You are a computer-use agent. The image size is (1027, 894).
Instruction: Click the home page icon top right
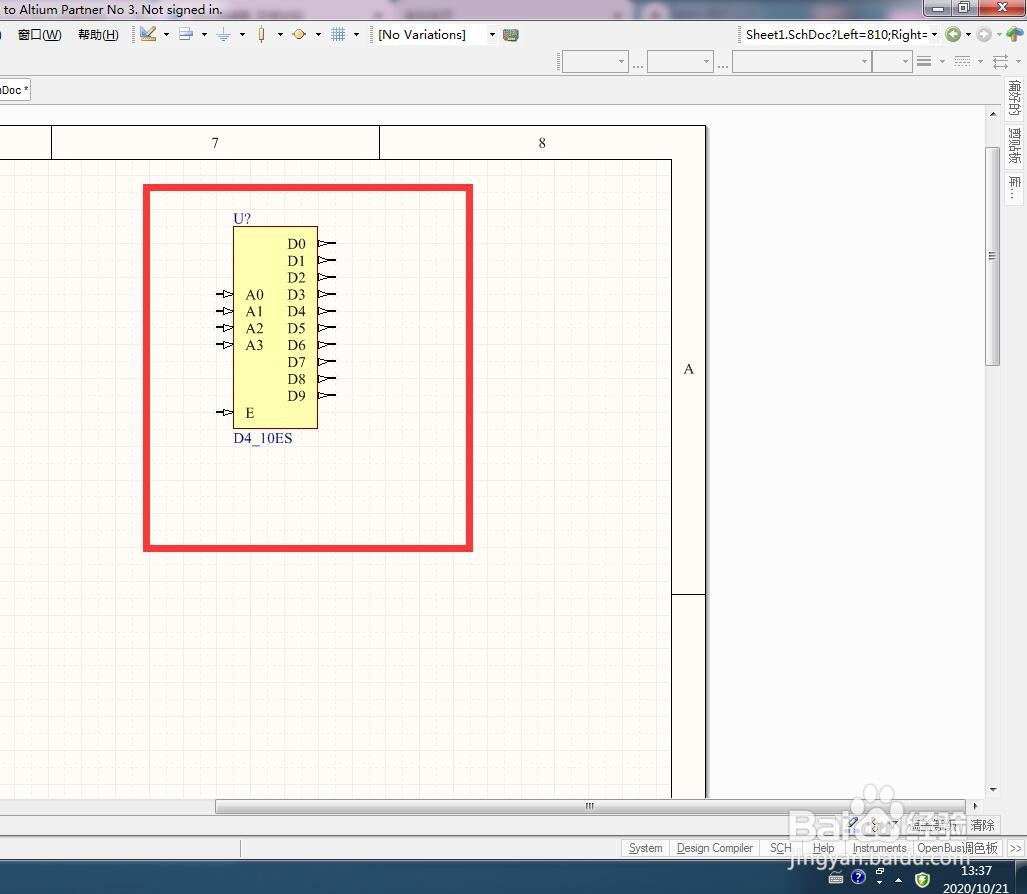(x=1015, y=34)
